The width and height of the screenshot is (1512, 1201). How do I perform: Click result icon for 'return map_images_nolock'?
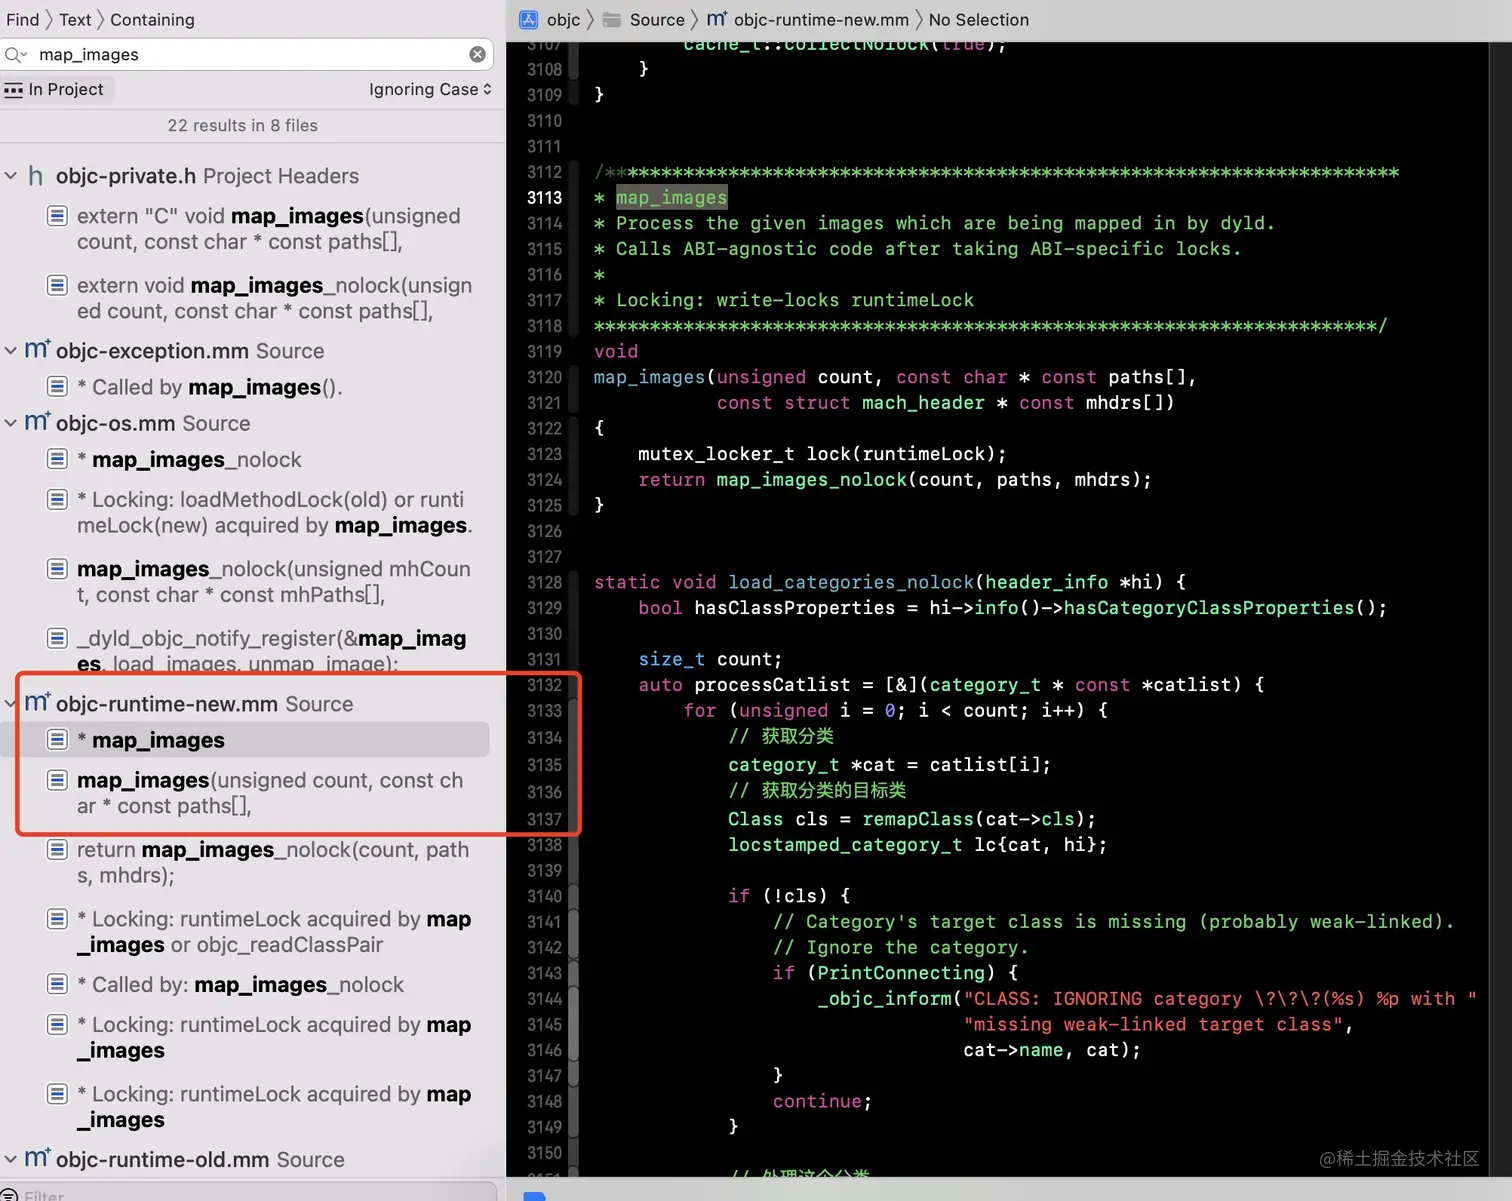coord(58,850)
